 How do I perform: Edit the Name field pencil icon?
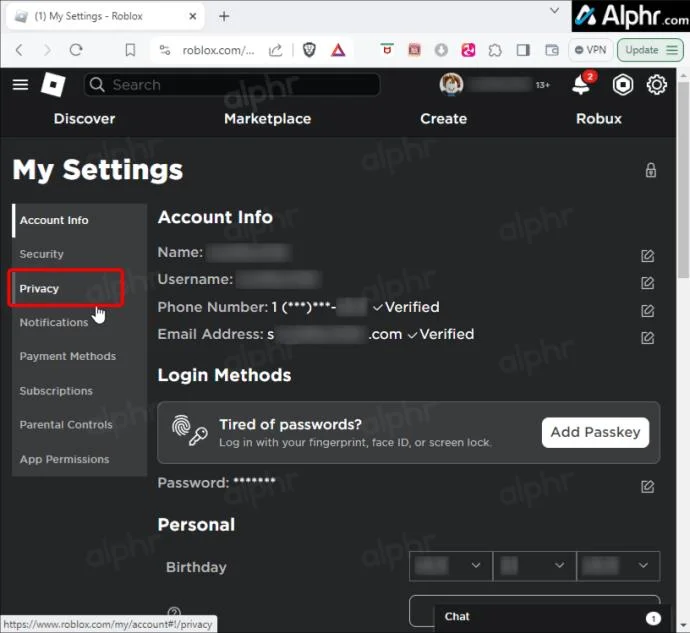point(647,256)
